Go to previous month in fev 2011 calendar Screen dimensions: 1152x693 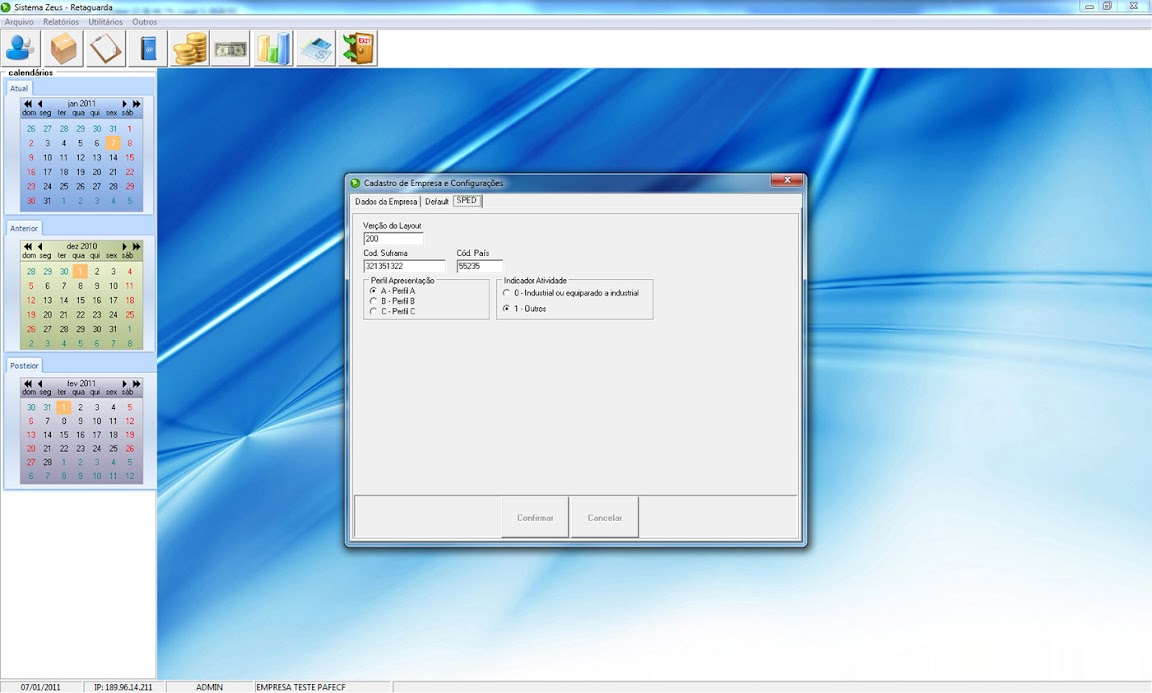click(40, 384)
